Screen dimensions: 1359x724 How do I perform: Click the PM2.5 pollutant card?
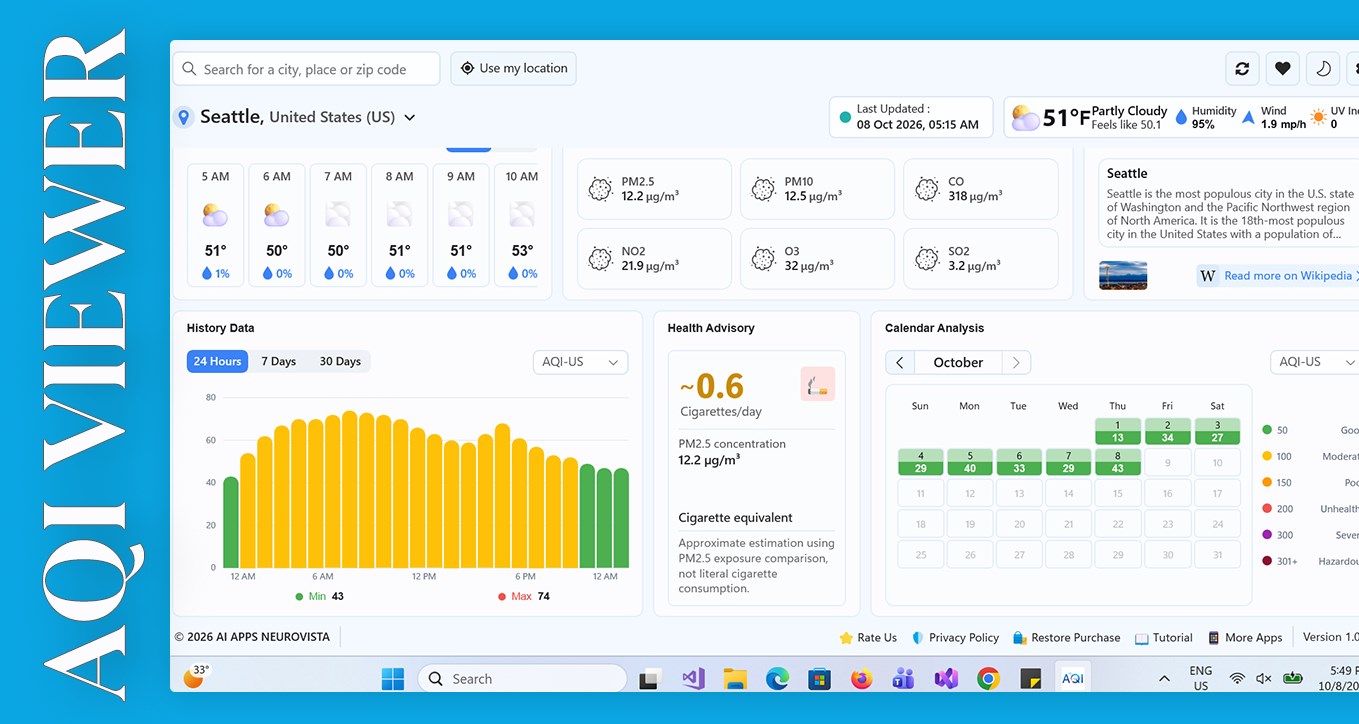(654, 189)
